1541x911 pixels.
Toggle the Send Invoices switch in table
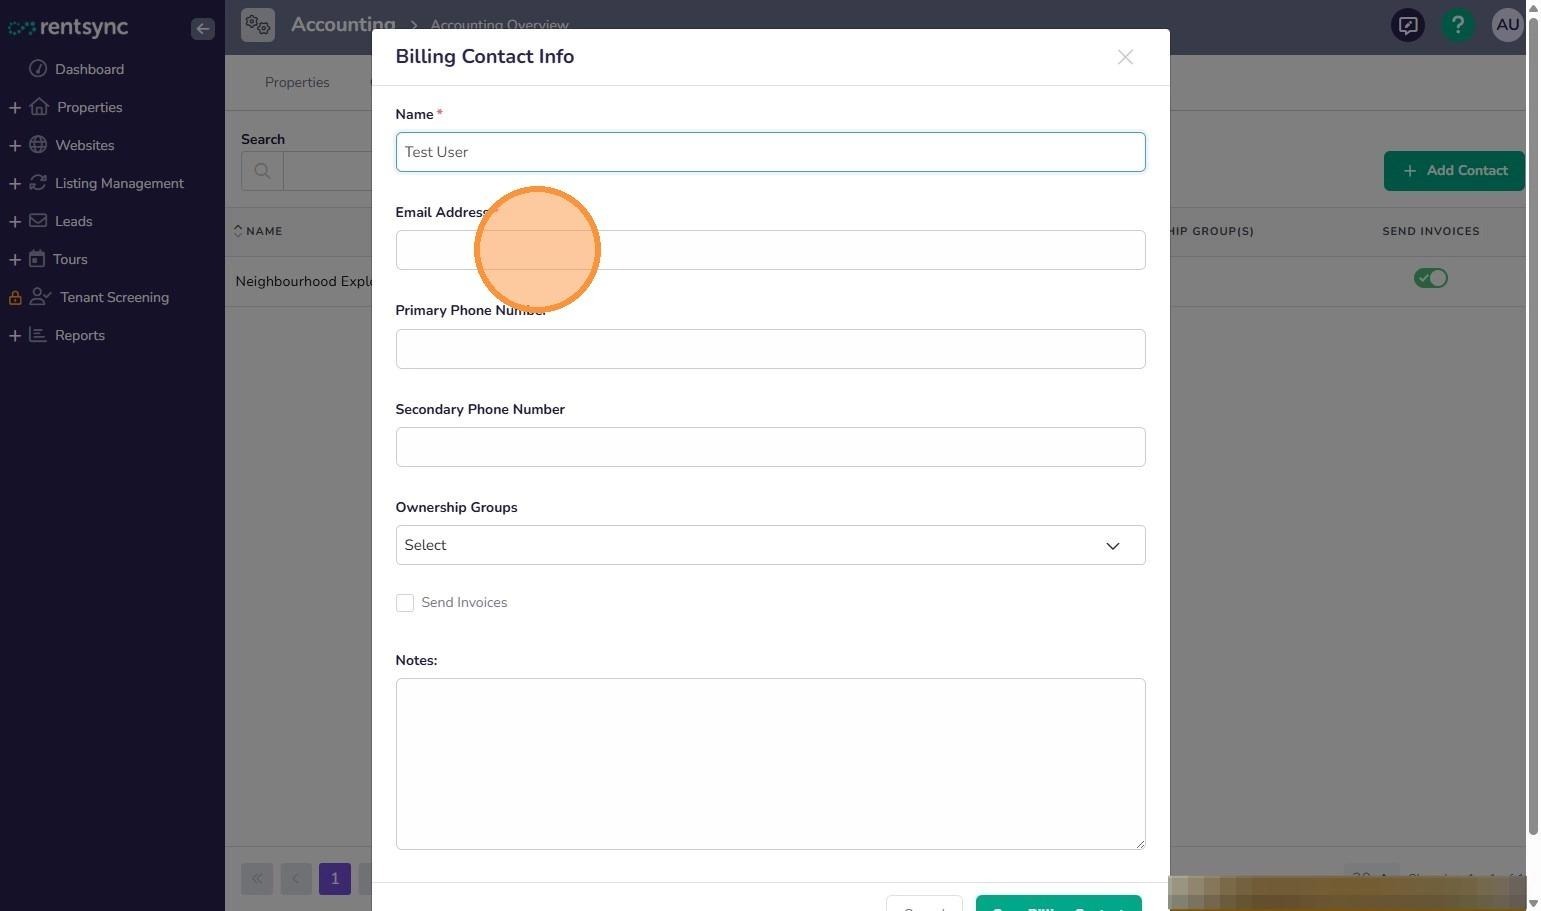1431,278
